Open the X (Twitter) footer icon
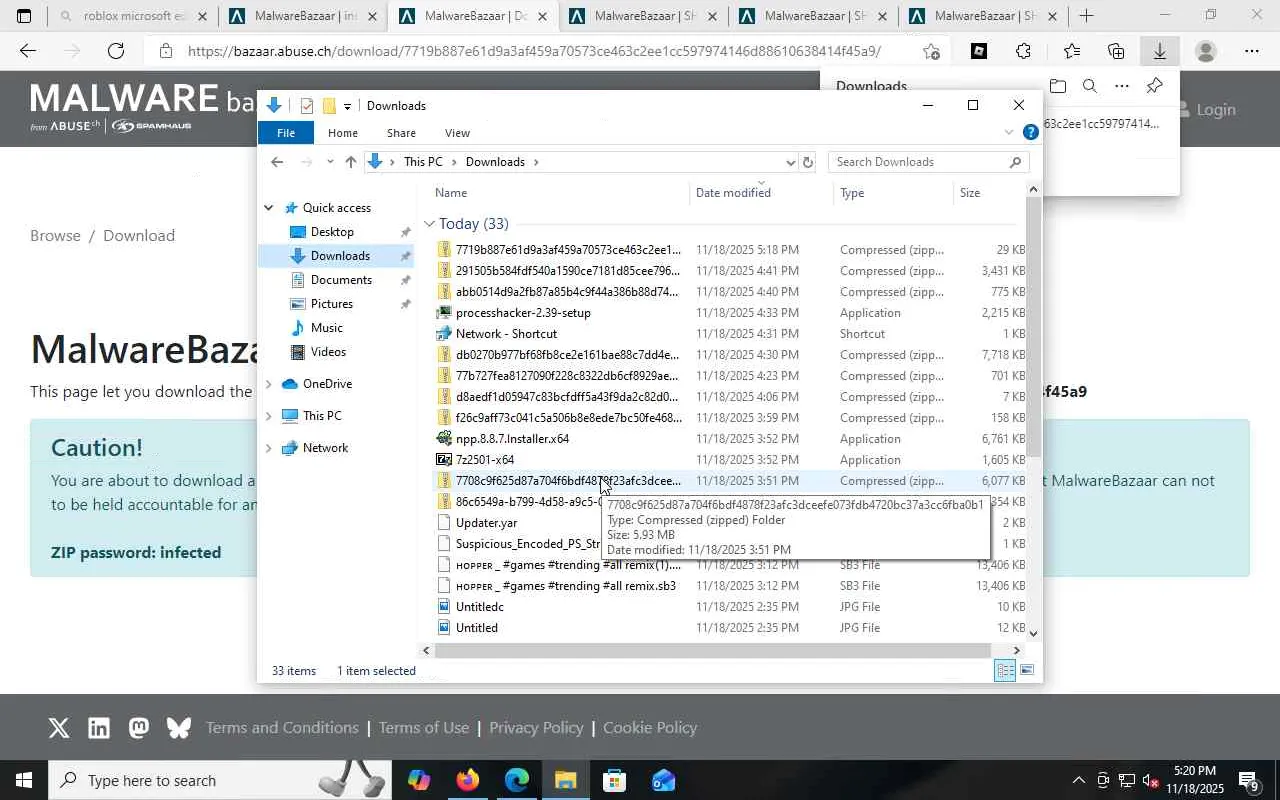The image size is (1280, 800). click(x=59, y=728)
